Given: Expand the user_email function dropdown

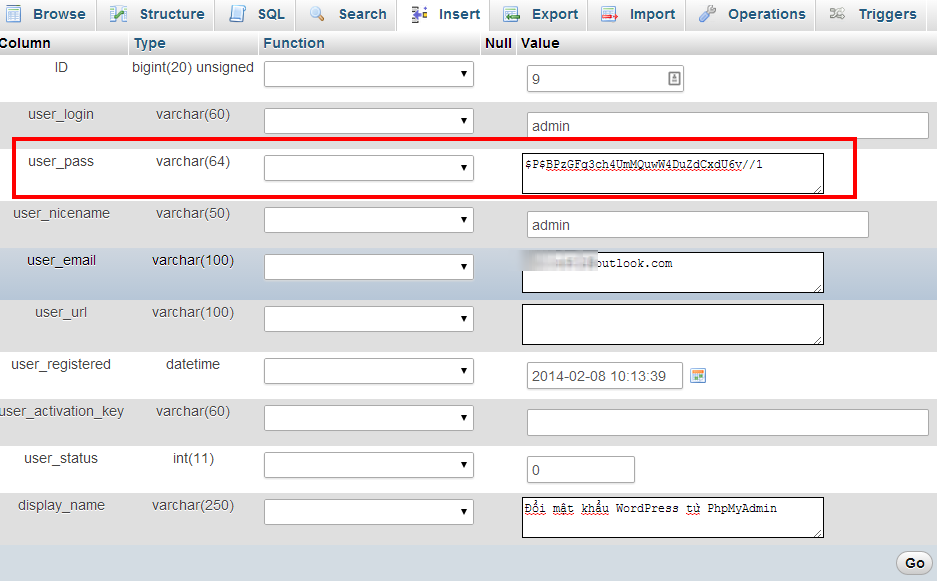Looking at the screenshot, I should [x=368, y=267].
